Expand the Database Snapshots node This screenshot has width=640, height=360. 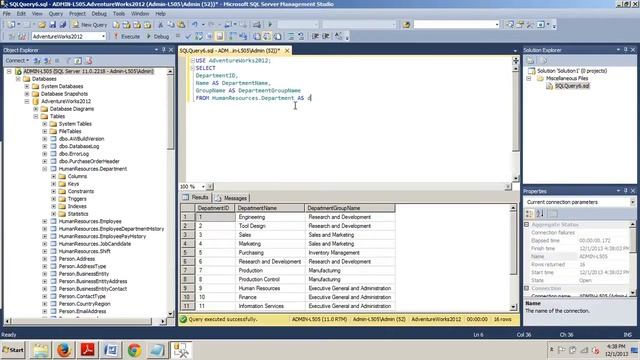(x=27, y=94)
